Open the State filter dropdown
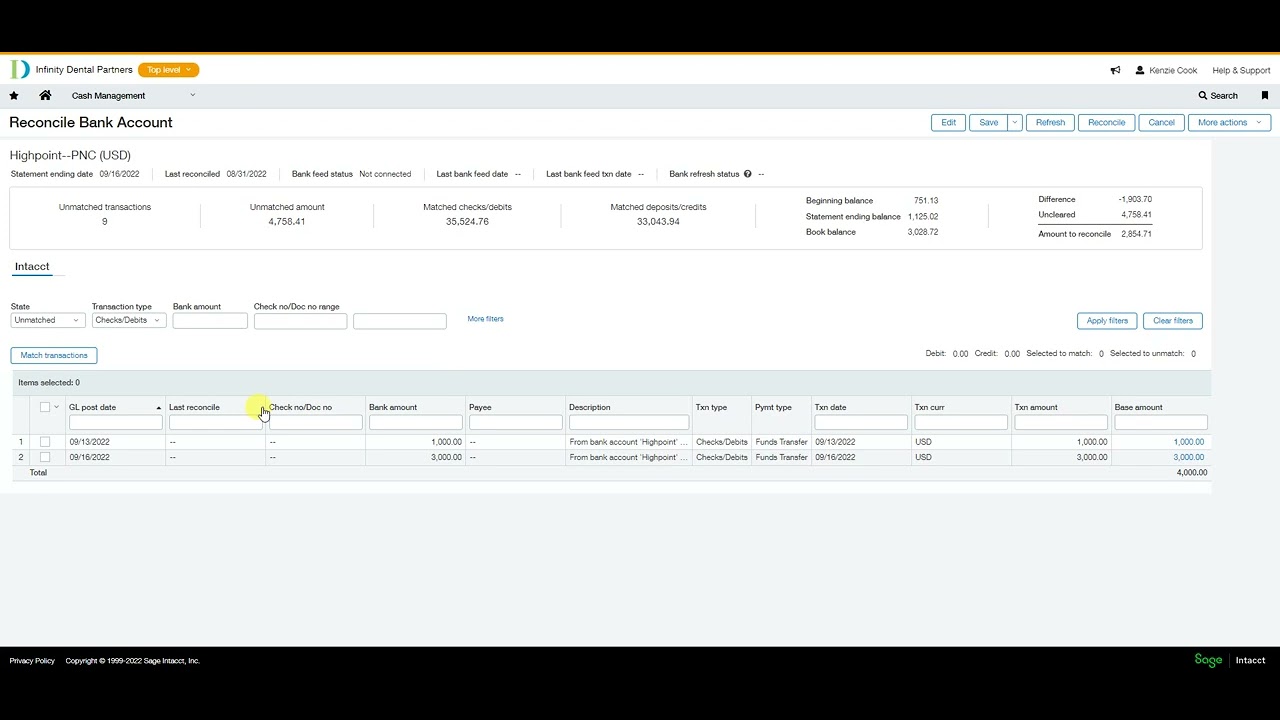The height and width of the screenshot is (720, 1280). coord(47,320)
